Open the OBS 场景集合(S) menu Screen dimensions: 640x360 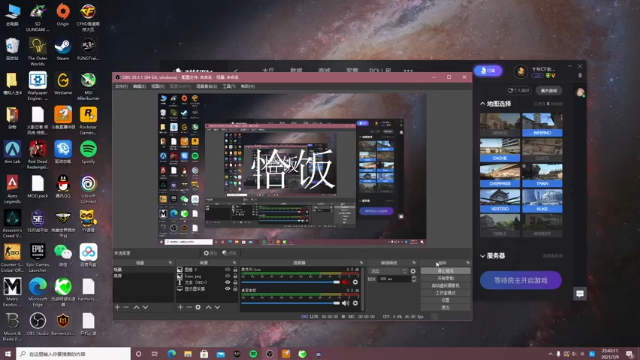[x=207, y=87]
